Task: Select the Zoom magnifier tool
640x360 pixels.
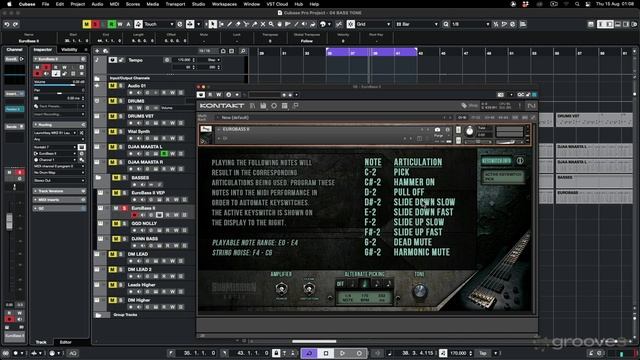Action: pos(271,24)
